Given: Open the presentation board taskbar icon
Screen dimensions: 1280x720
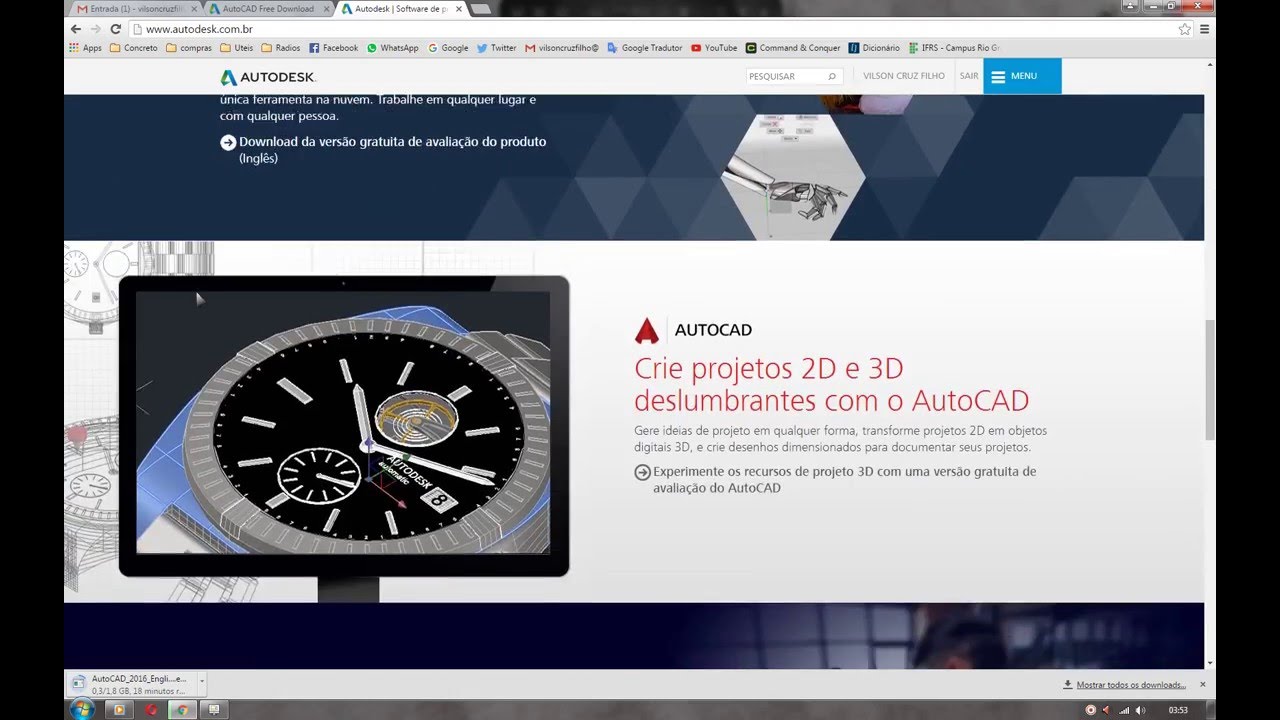Looking at the screenshot, I should [213, 710].
